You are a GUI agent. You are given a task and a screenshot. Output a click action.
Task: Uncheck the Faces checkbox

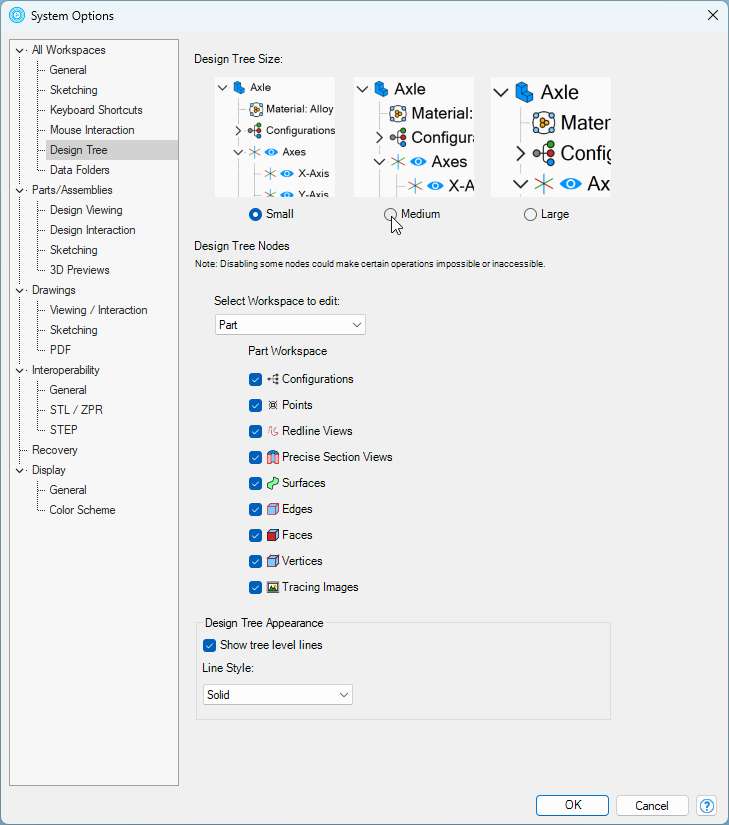[x=255, y=535]
